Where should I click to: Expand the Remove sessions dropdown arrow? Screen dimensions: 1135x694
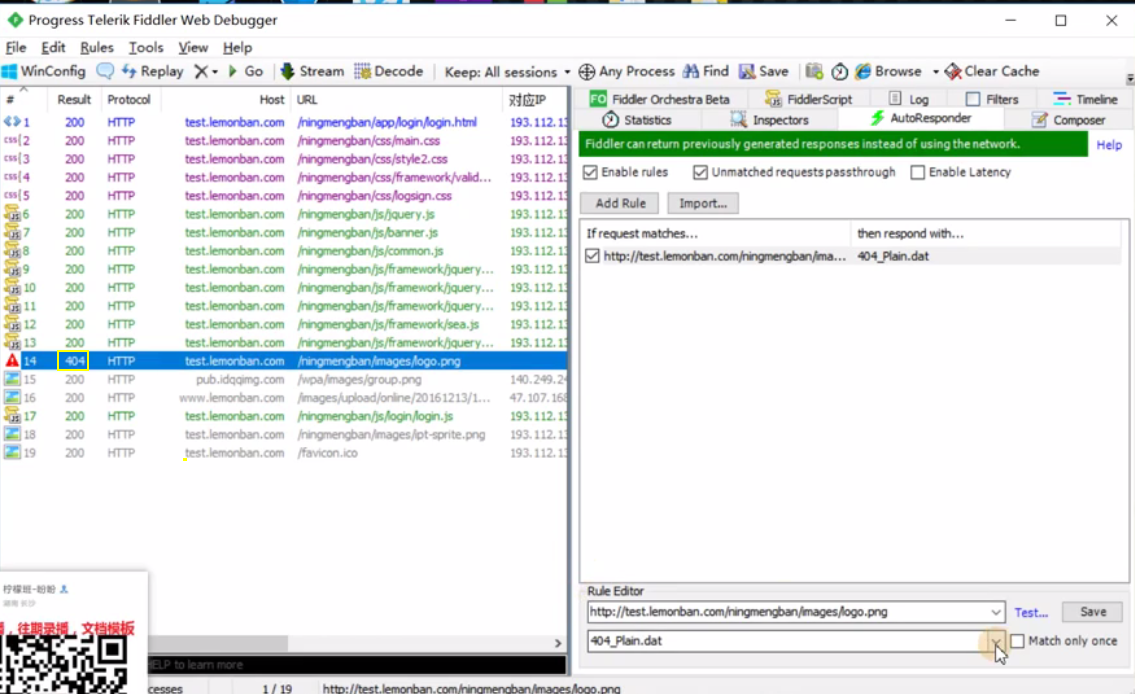[x=214, y=72]
